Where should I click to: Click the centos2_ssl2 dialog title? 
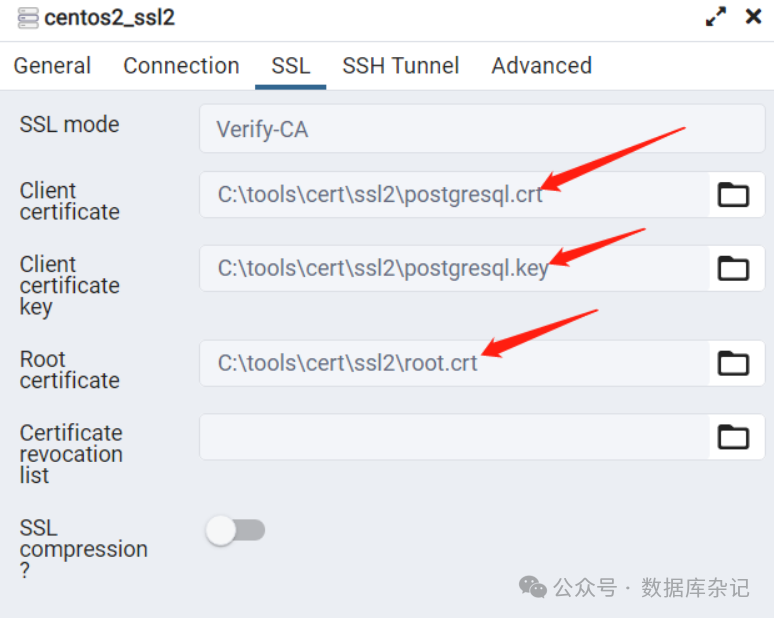pos(109,18)
